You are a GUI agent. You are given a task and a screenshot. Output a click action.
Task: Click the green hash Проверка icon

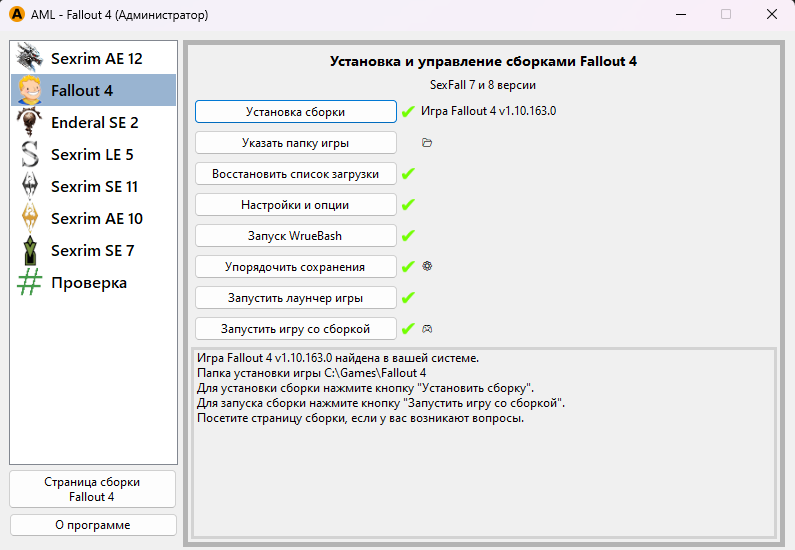click(31, 282)
